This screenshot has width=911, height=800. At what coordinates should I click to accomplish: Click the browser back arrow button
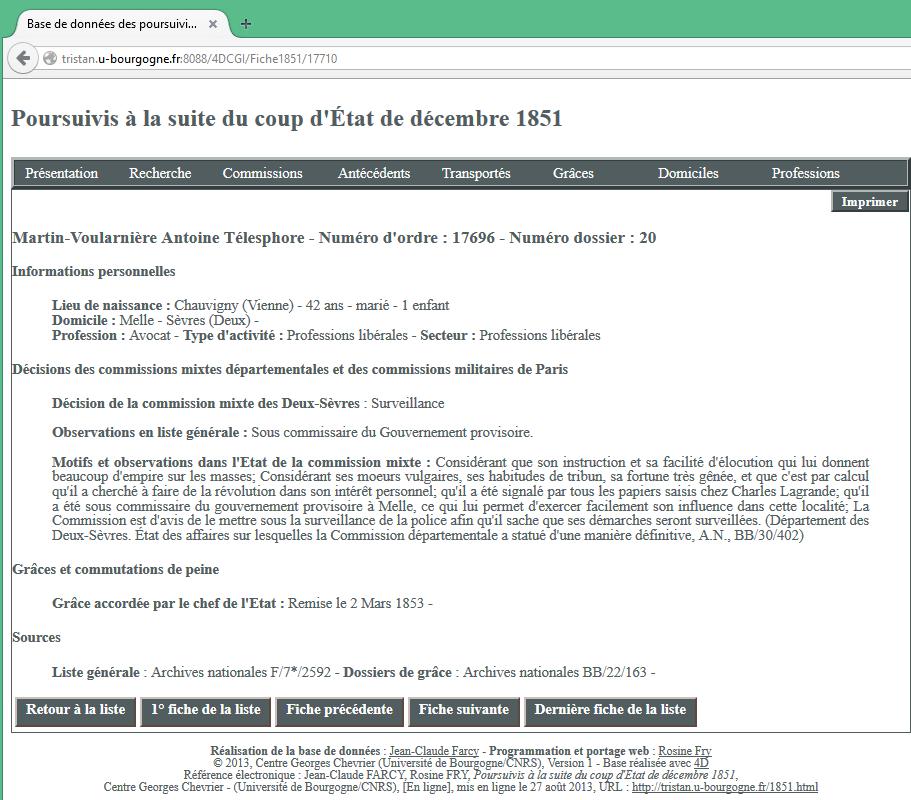pos(23,58)
